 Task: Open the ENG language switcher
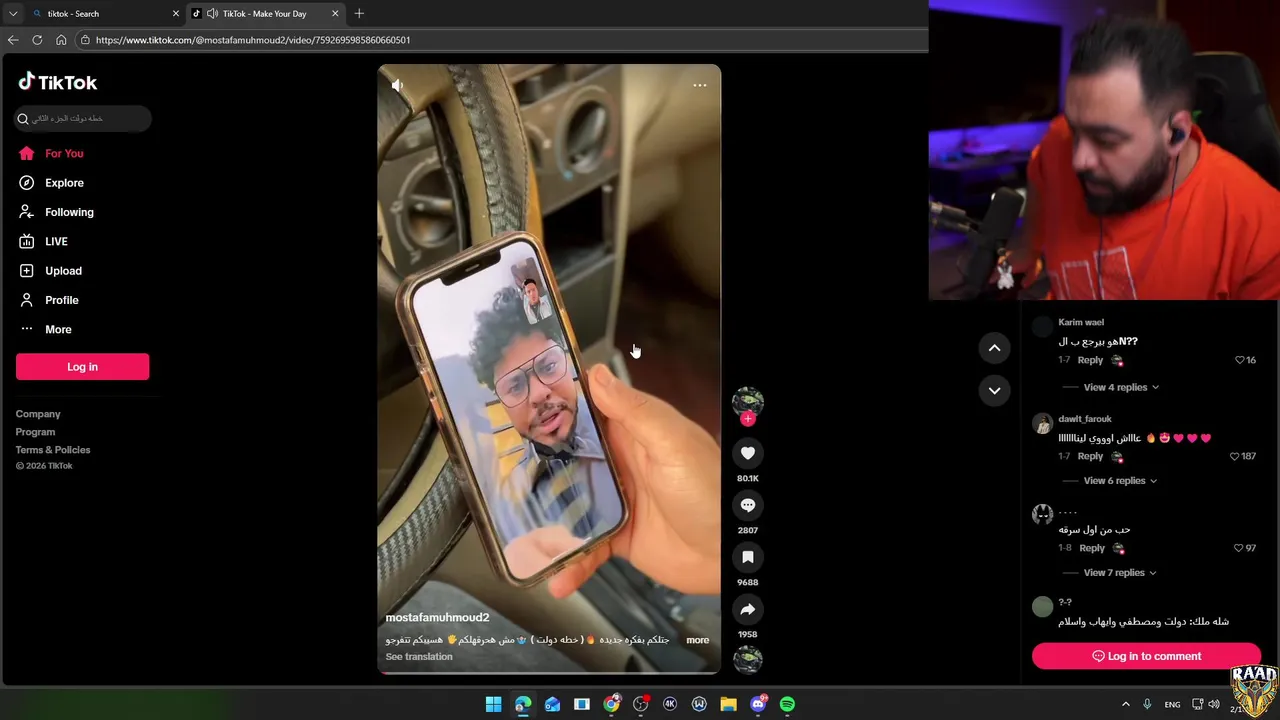coord(1172,705)
